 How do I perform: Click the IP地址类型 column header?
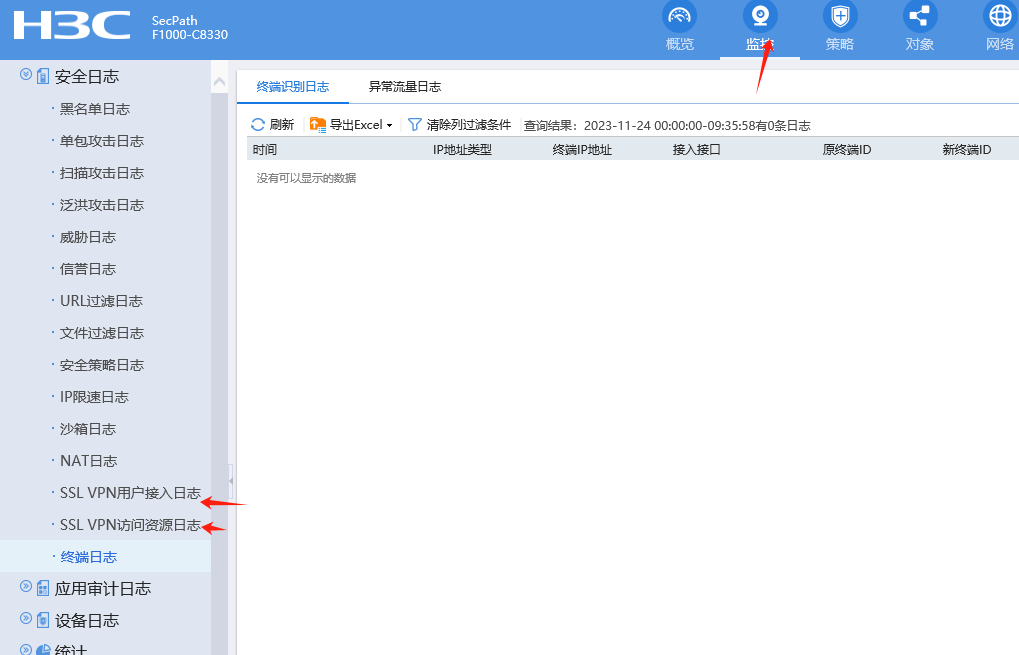(x=462, y=149)
